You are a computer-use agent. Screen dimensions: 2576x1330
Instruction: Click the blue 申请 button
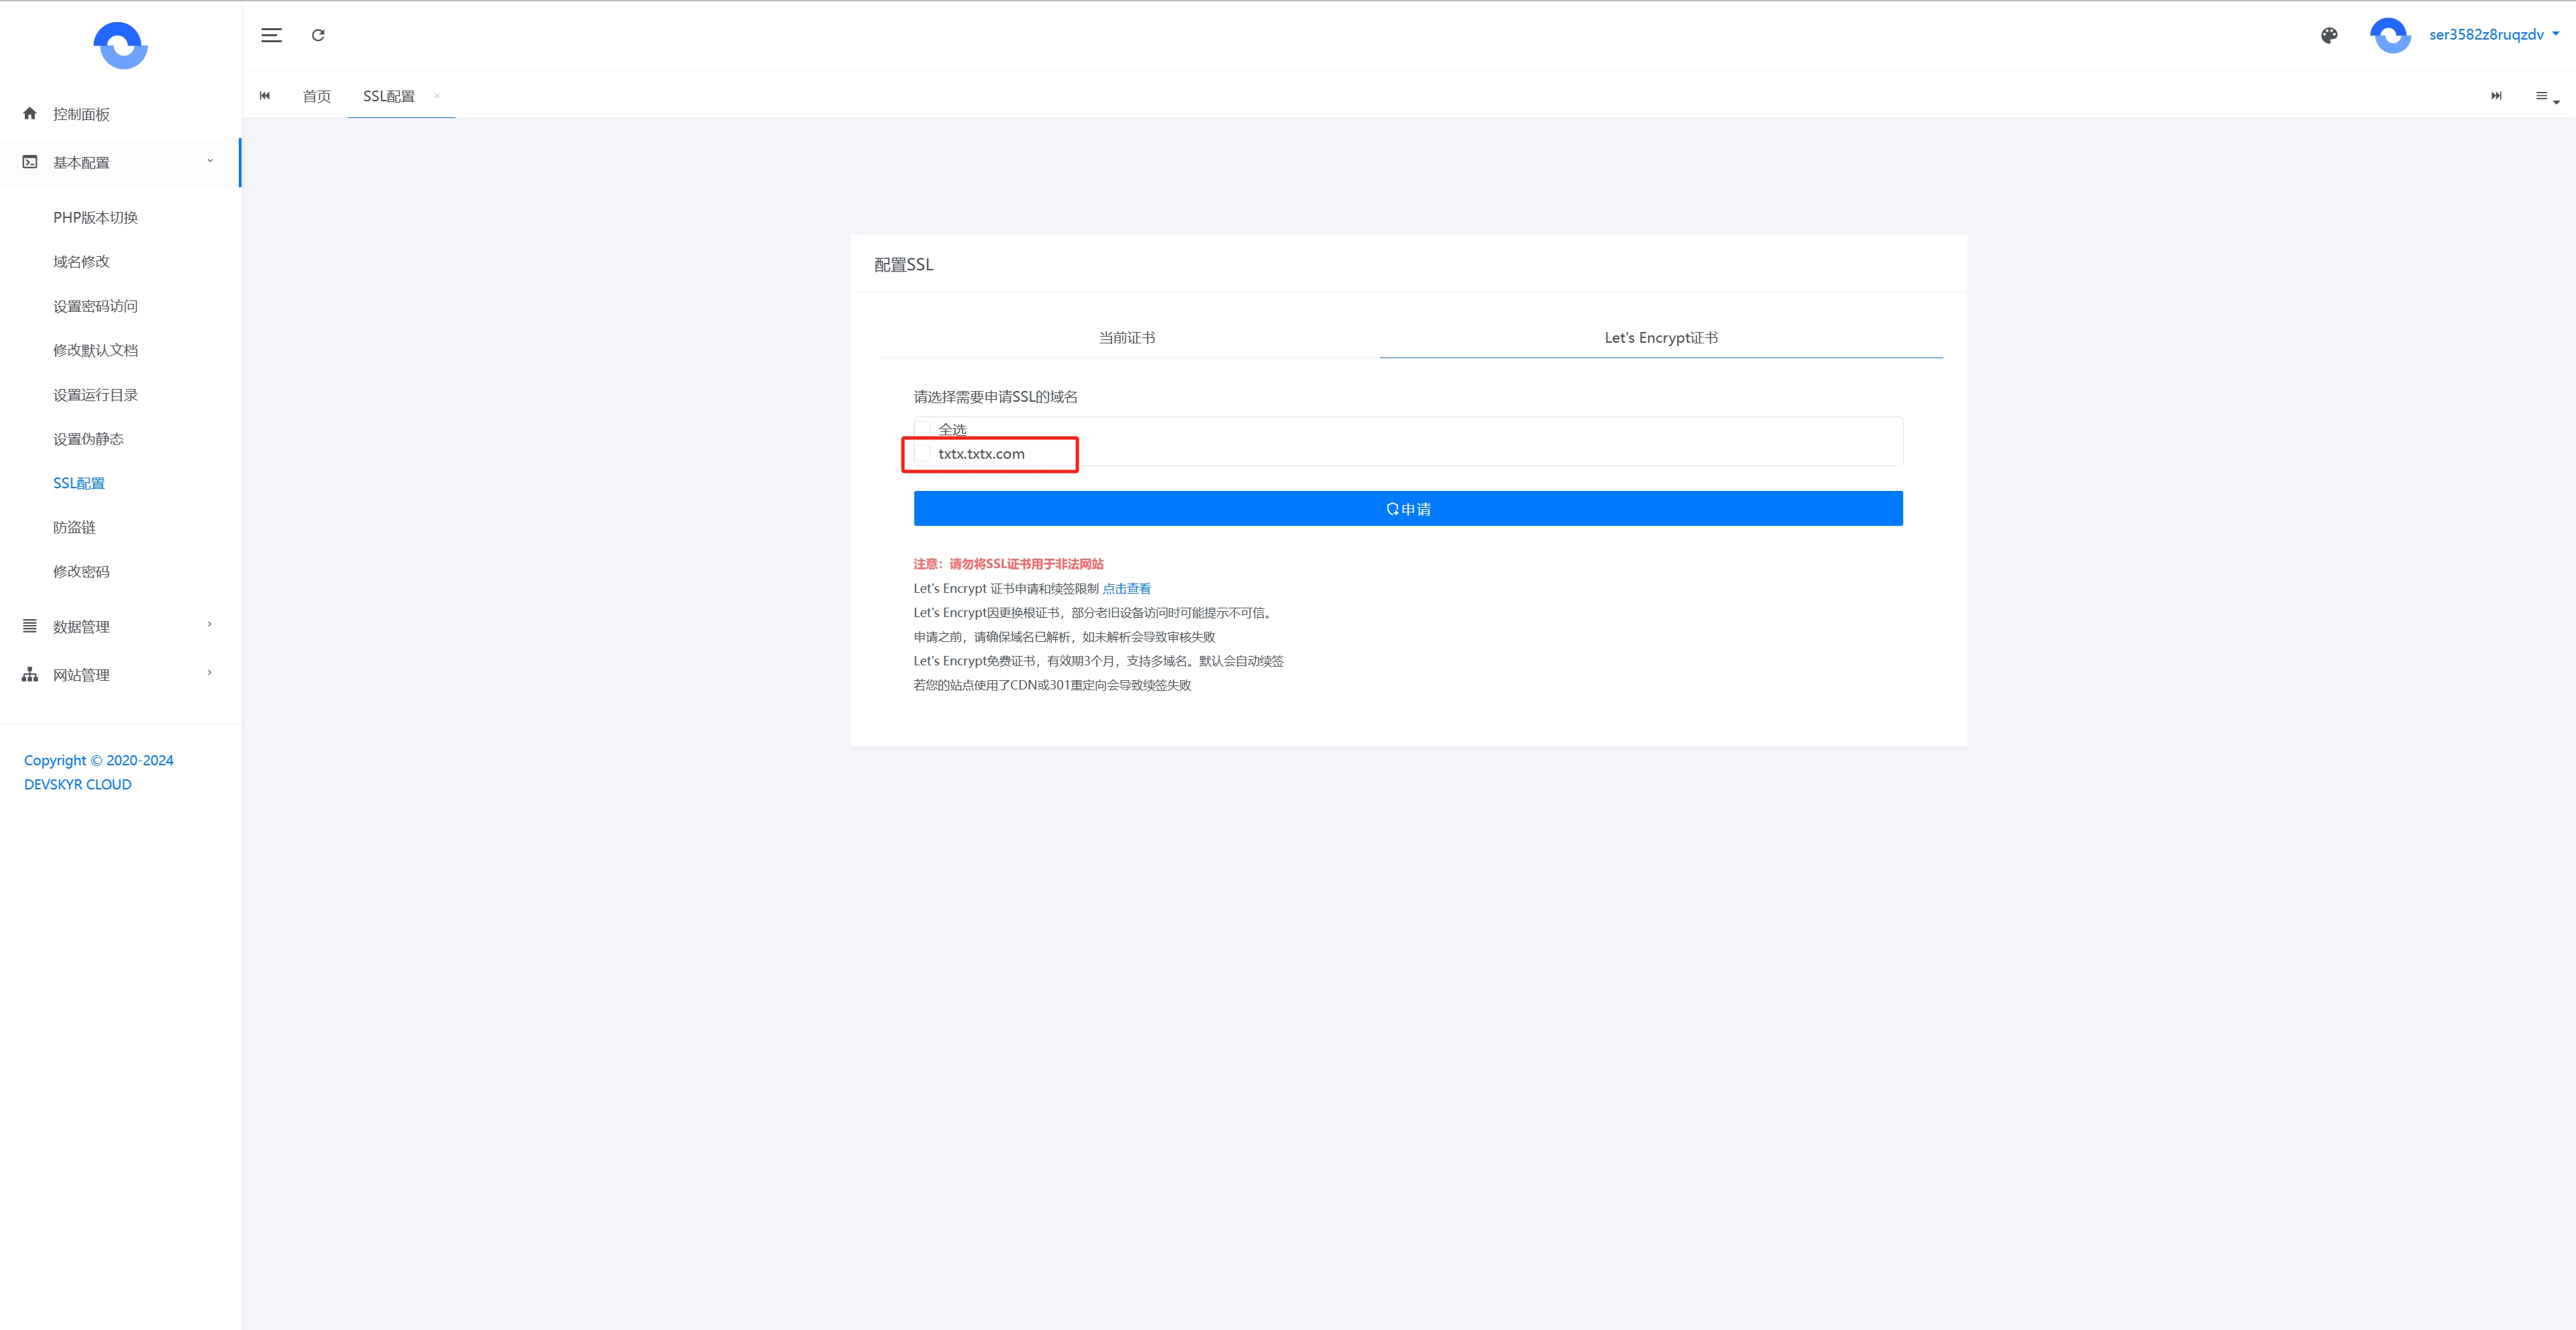coord(1407,509)
